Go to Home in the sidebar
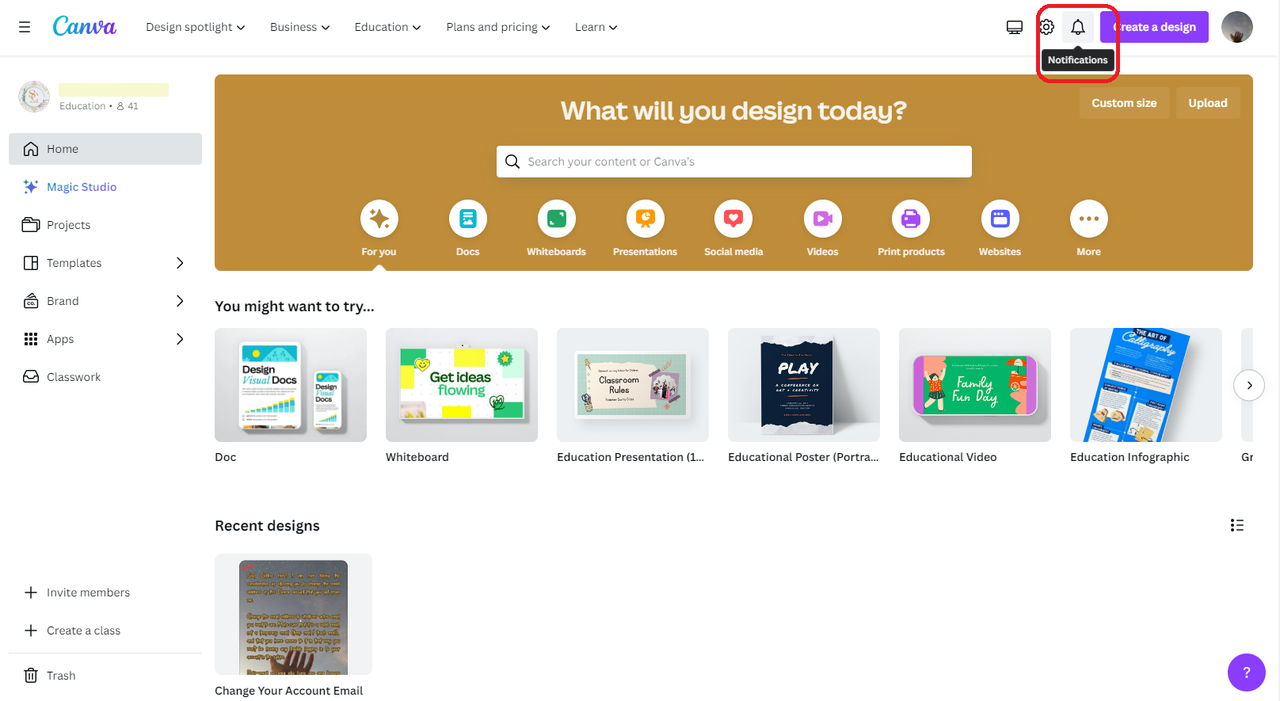Viewport: 1280px width, 701px height. pos(105,149)
